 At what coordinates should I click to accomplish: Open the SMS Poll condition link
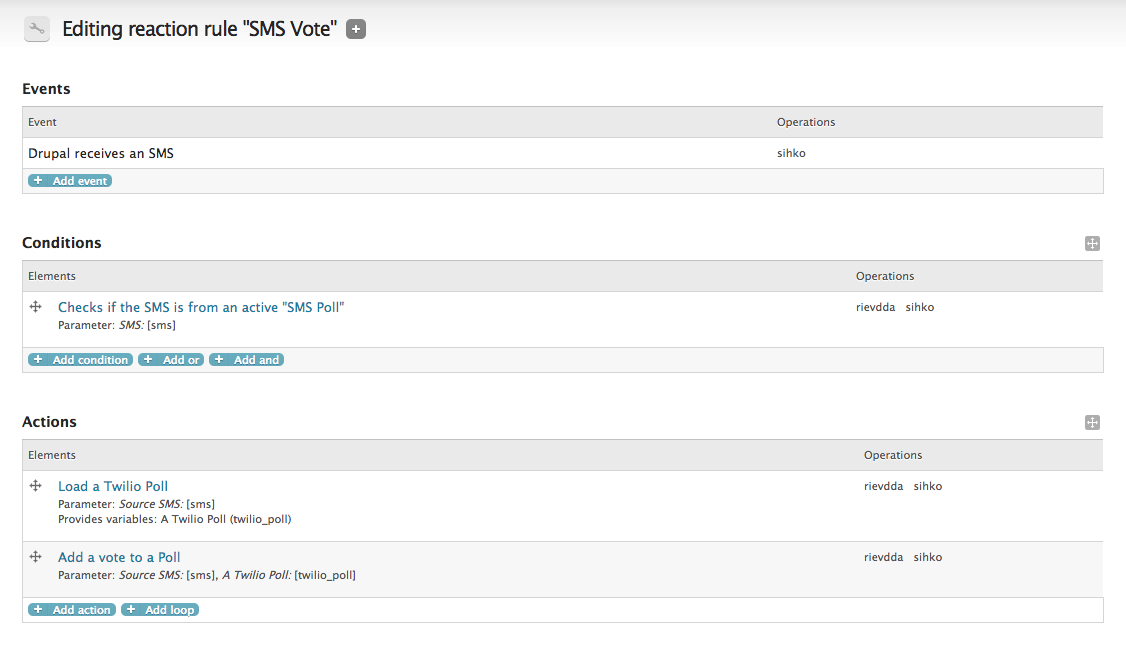pos(201,307)
